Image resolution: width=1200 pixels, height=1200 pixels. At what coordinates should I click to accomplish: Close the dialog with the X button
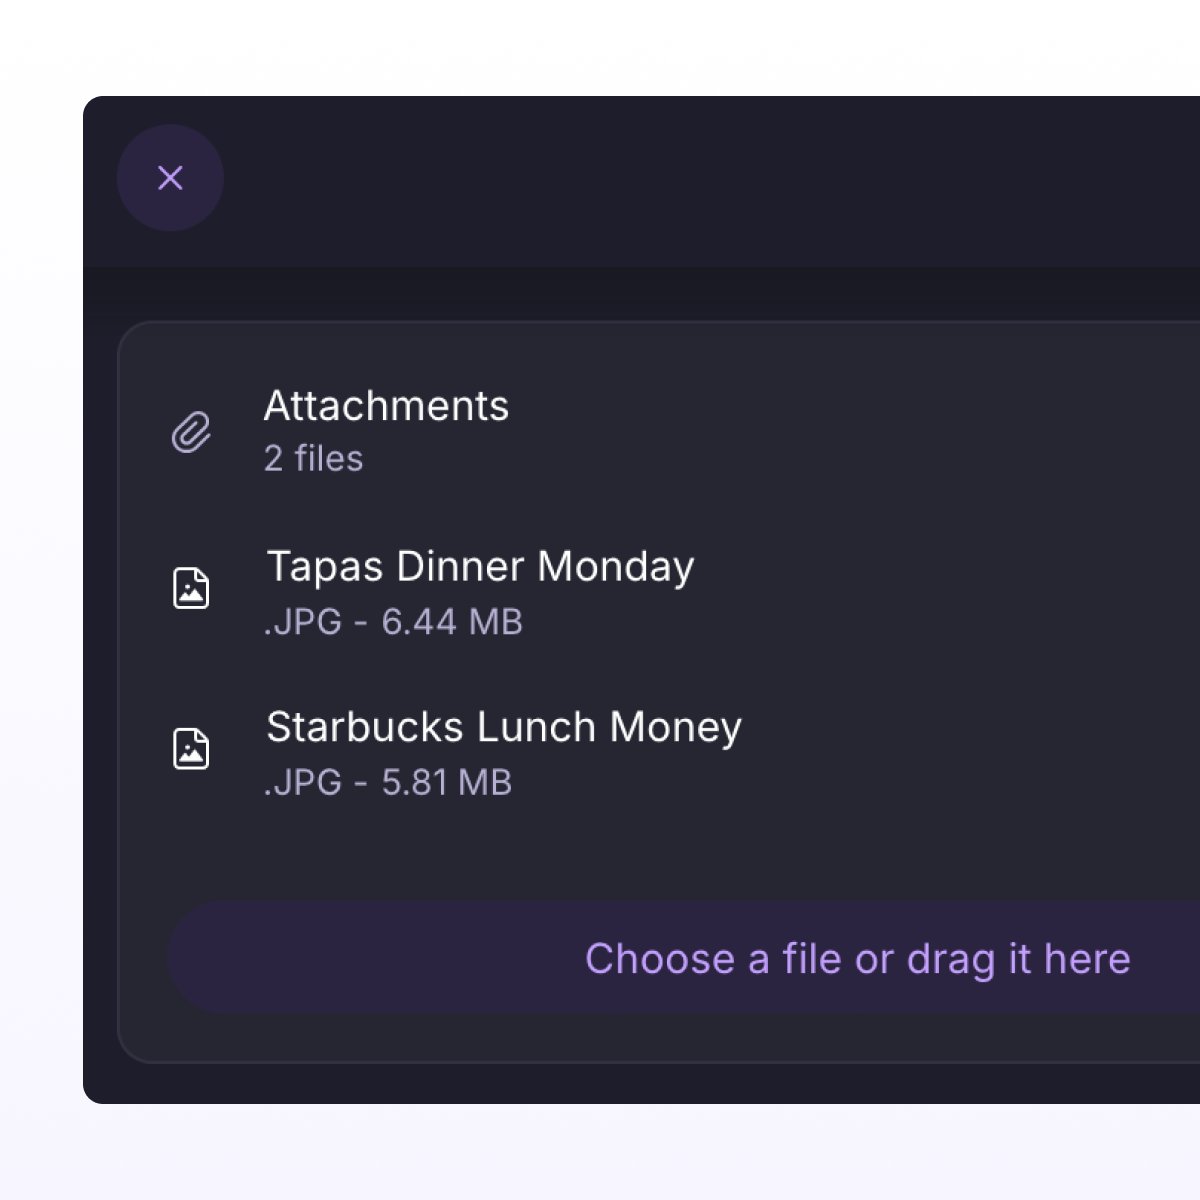click(x=170, y=178)
